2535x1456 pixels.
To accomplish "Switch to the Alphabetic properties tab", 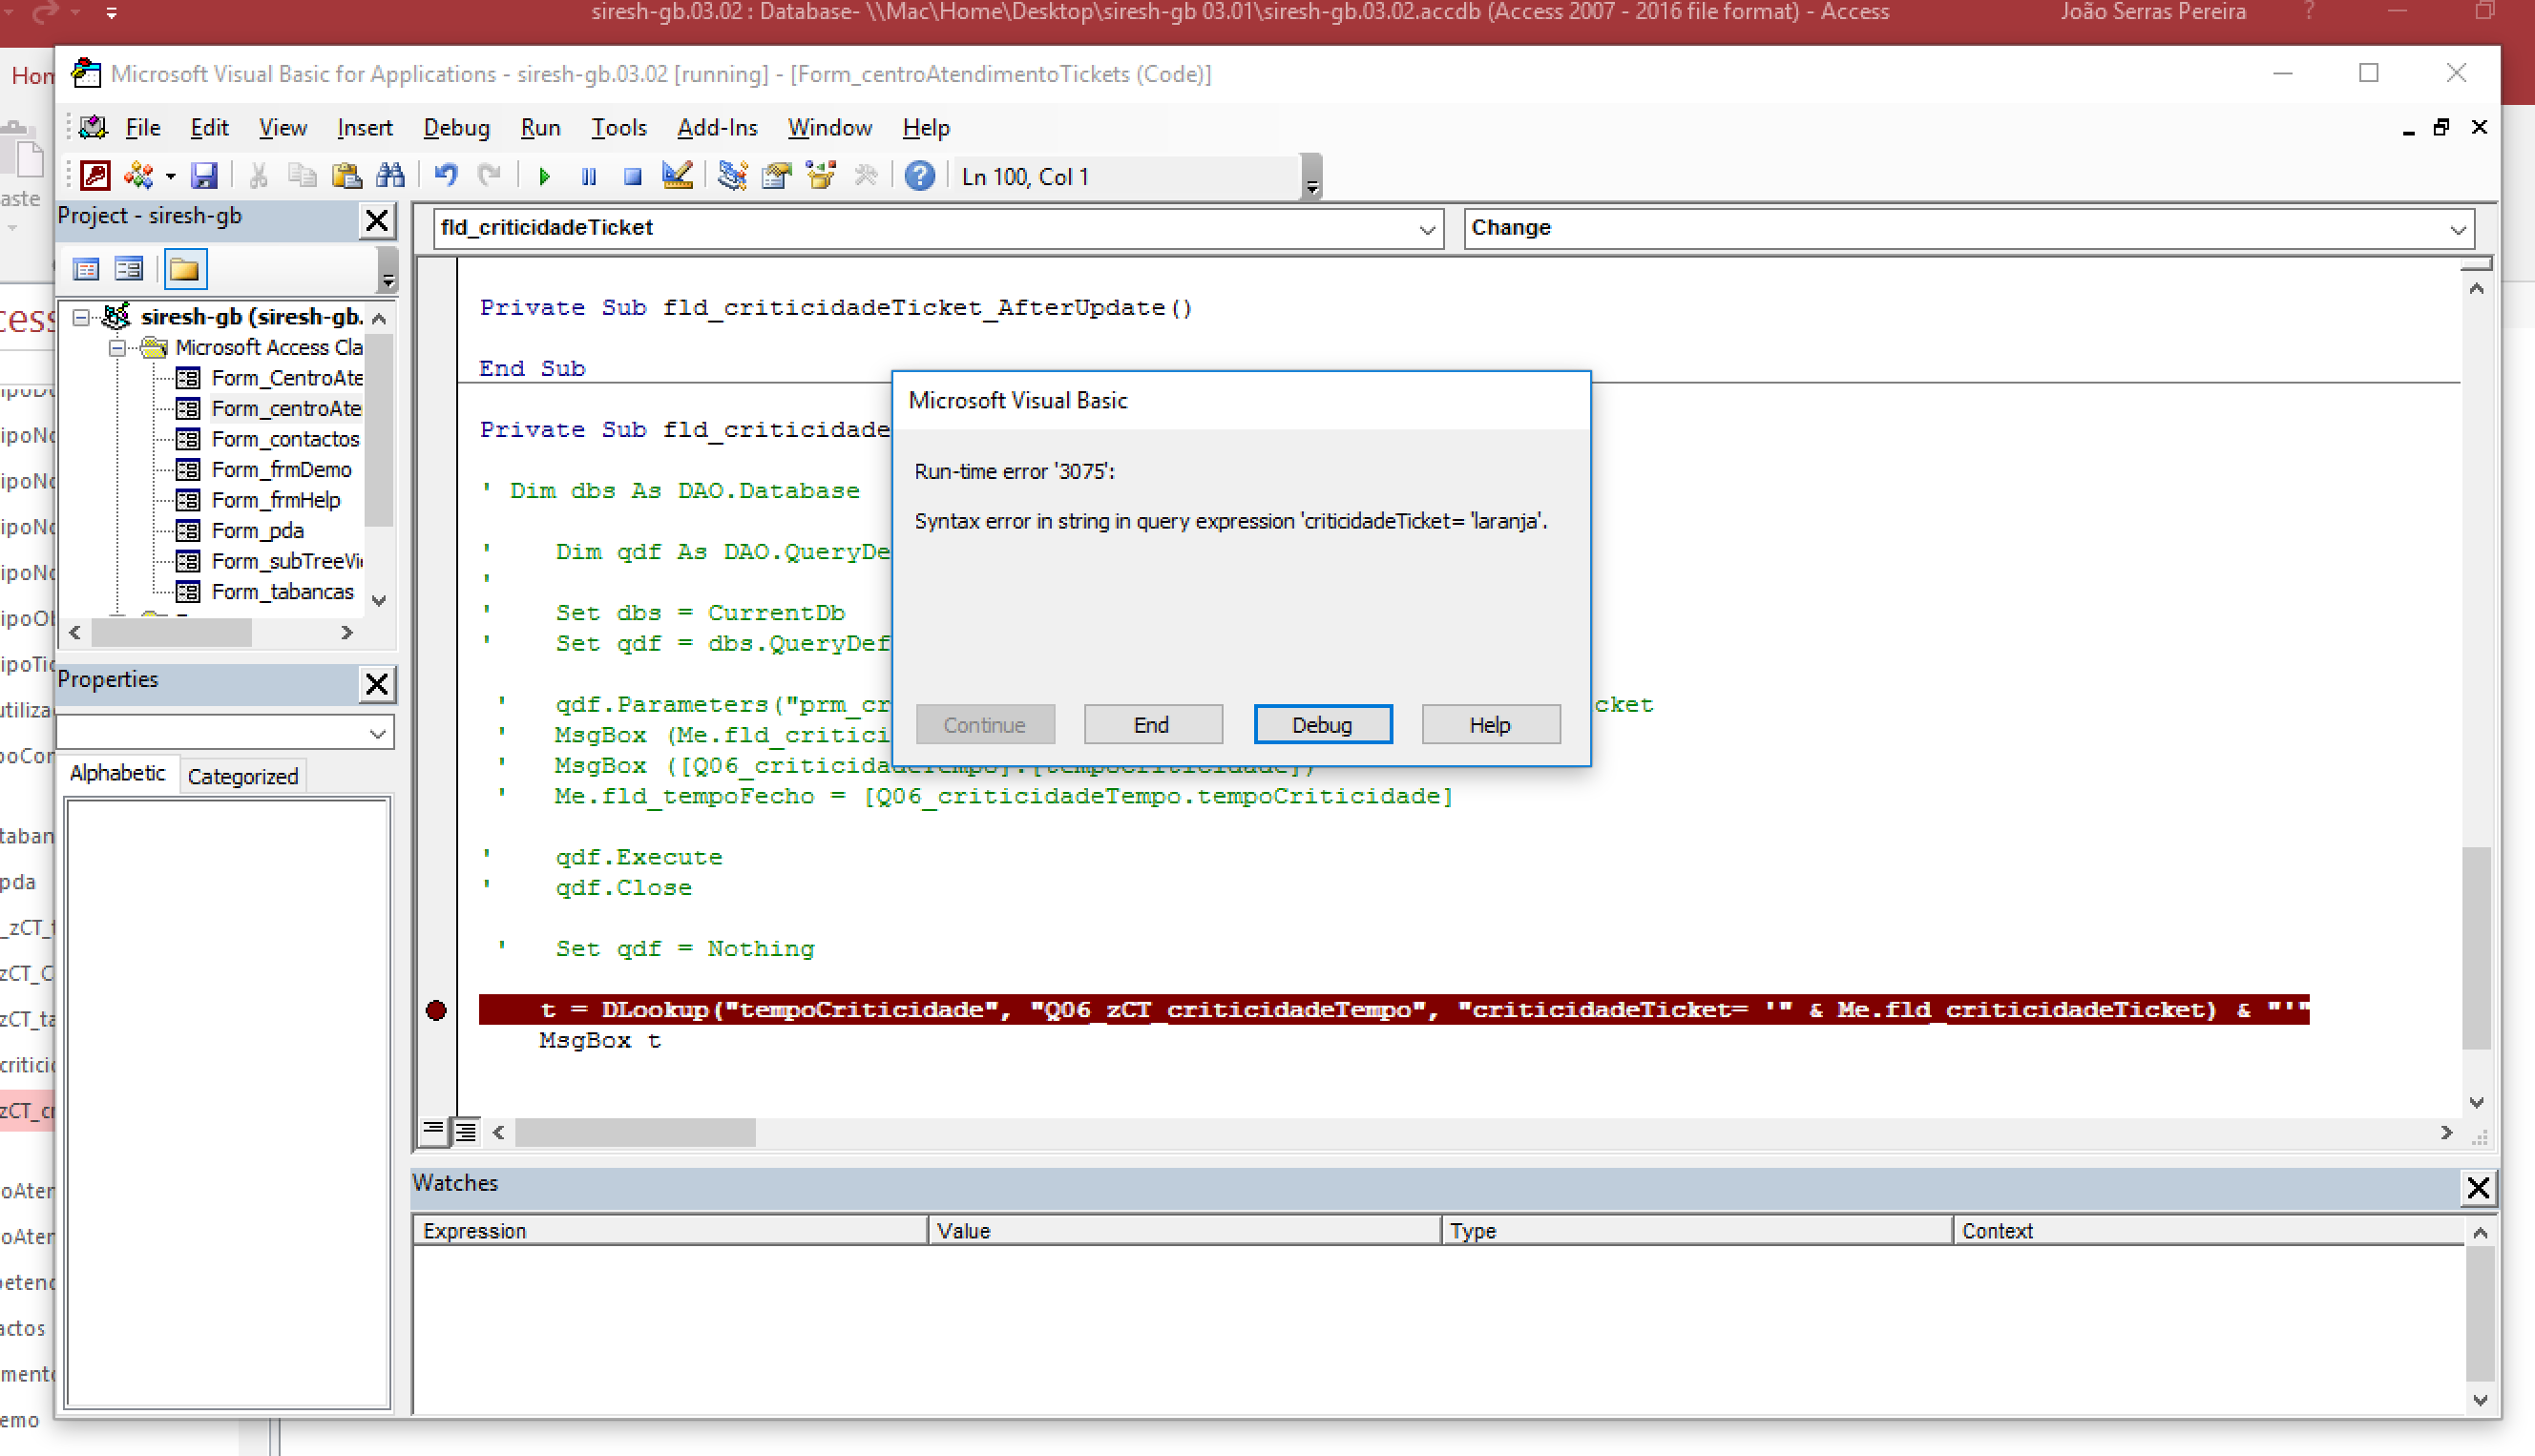I will point(118,773).
